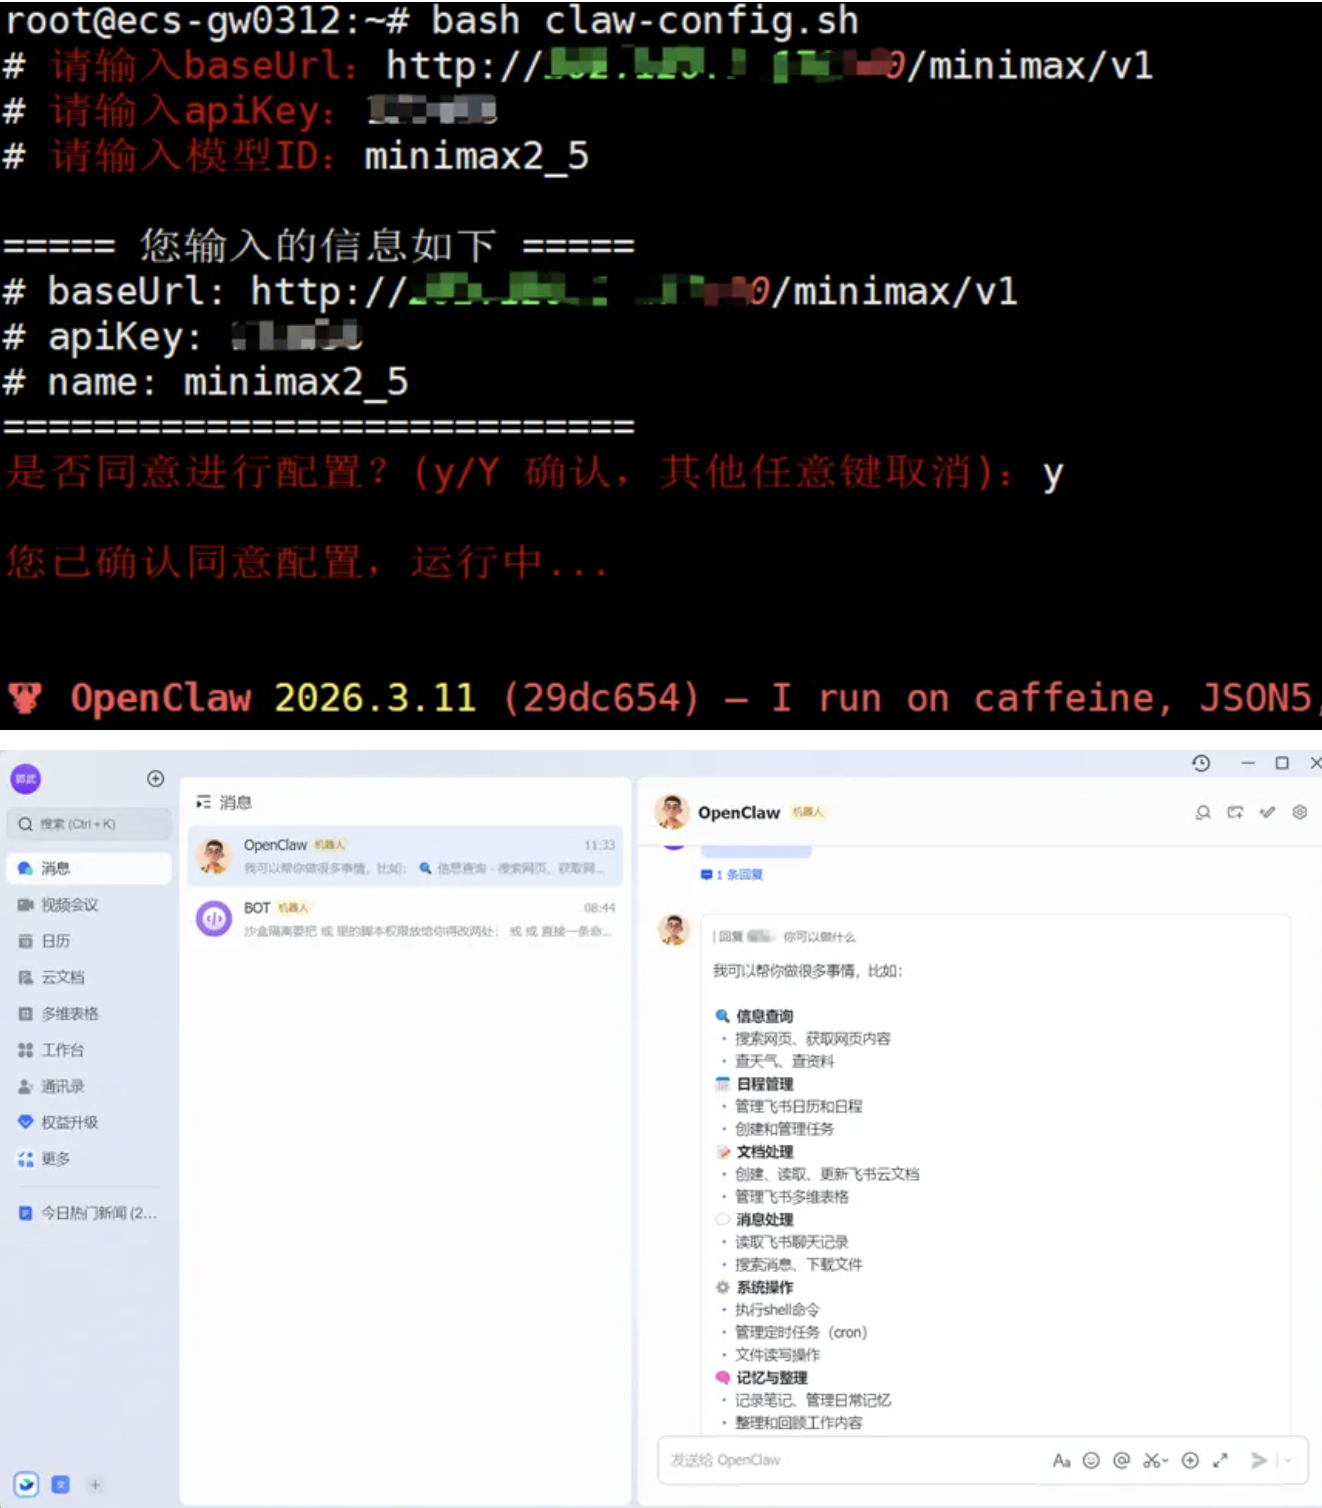Expand the message editor with the arrows icon
The width and height of the screenshot is (1322, 1508).
coord(1220,1460)
